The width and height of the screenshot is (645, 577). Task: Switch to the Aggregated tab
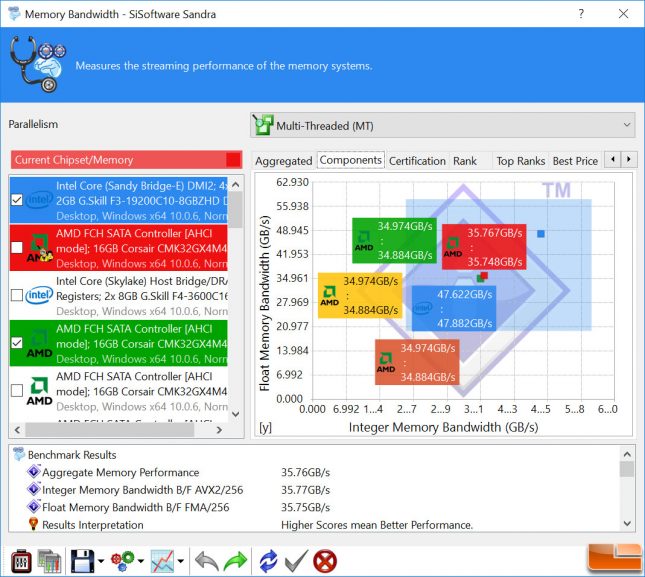tap(283, 161)
